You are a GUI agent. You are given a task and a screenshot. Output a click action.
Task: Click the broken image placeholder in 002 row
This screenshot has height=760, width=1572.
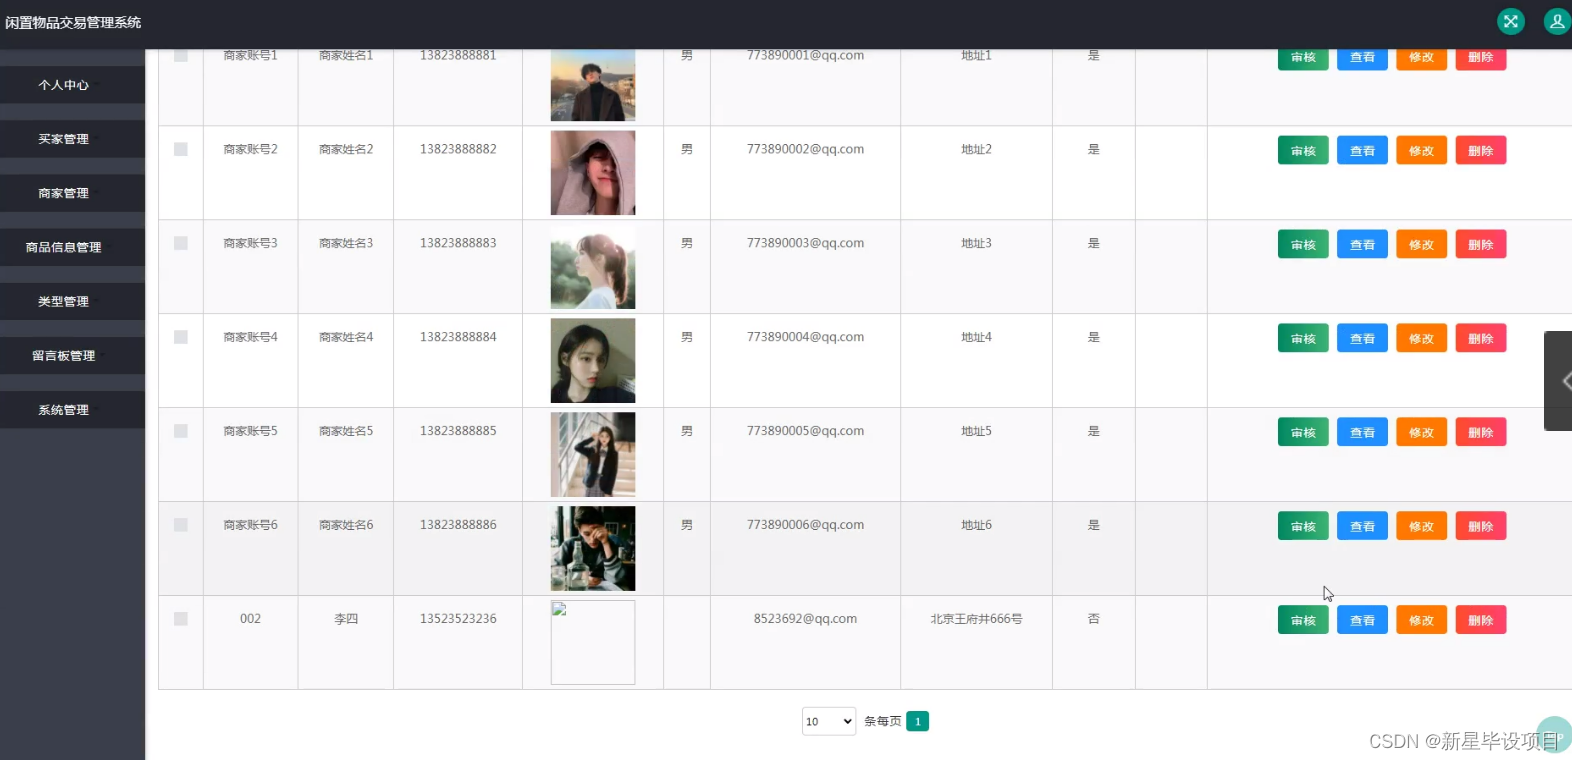click(x=593, y=643)
